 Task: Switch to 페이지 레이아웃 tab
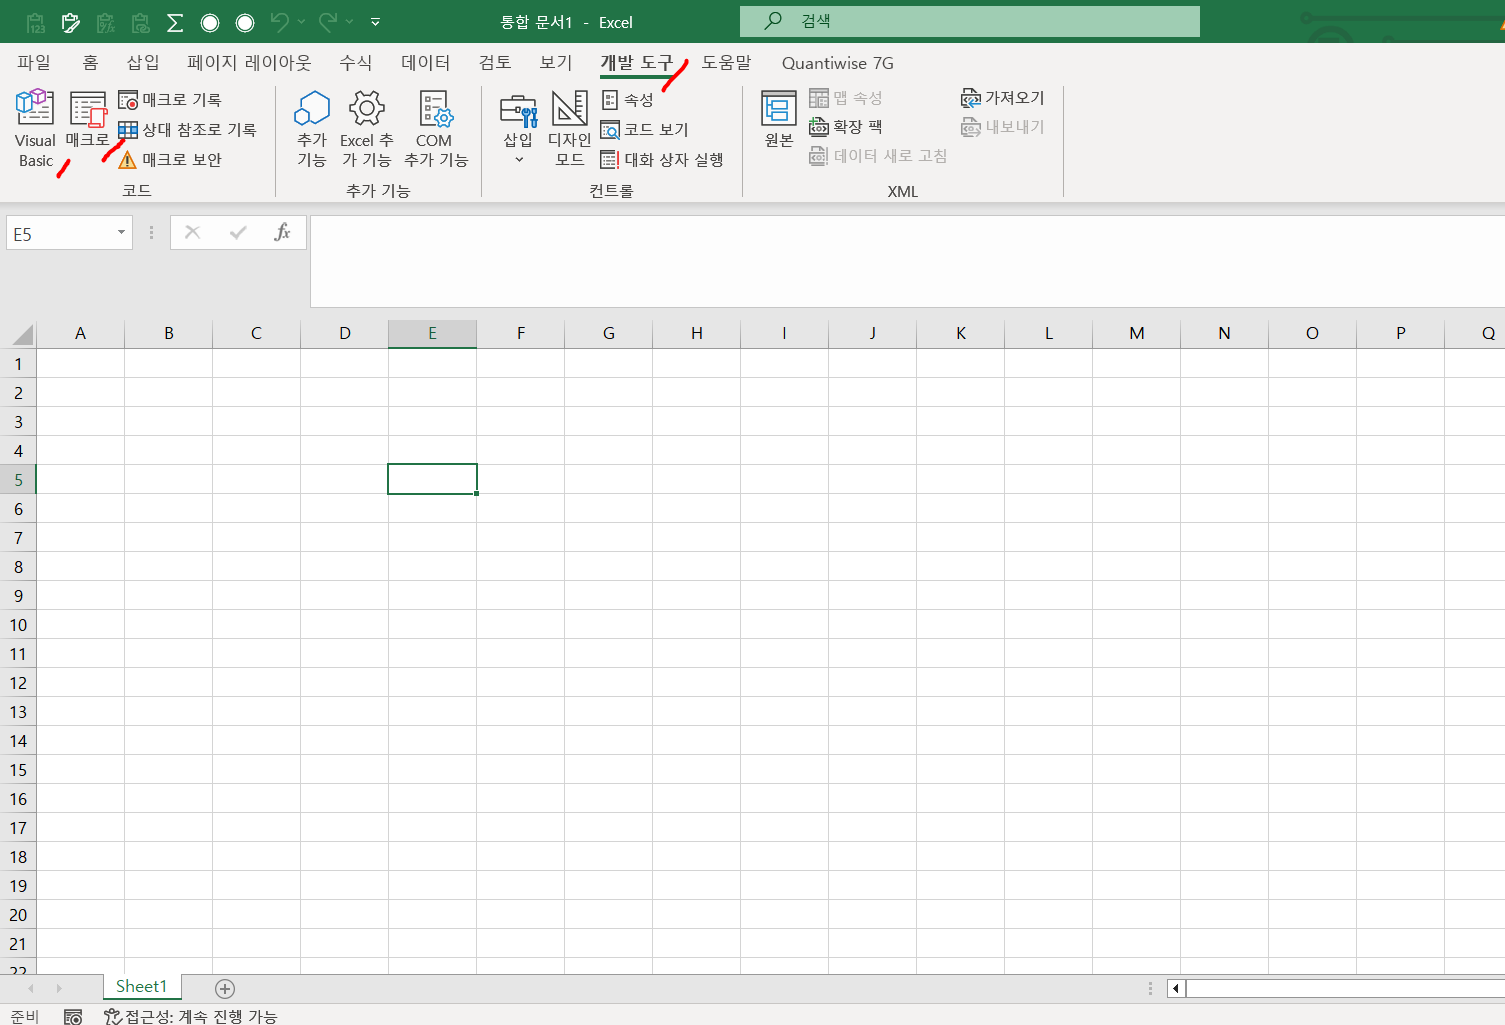coord(249,63)
